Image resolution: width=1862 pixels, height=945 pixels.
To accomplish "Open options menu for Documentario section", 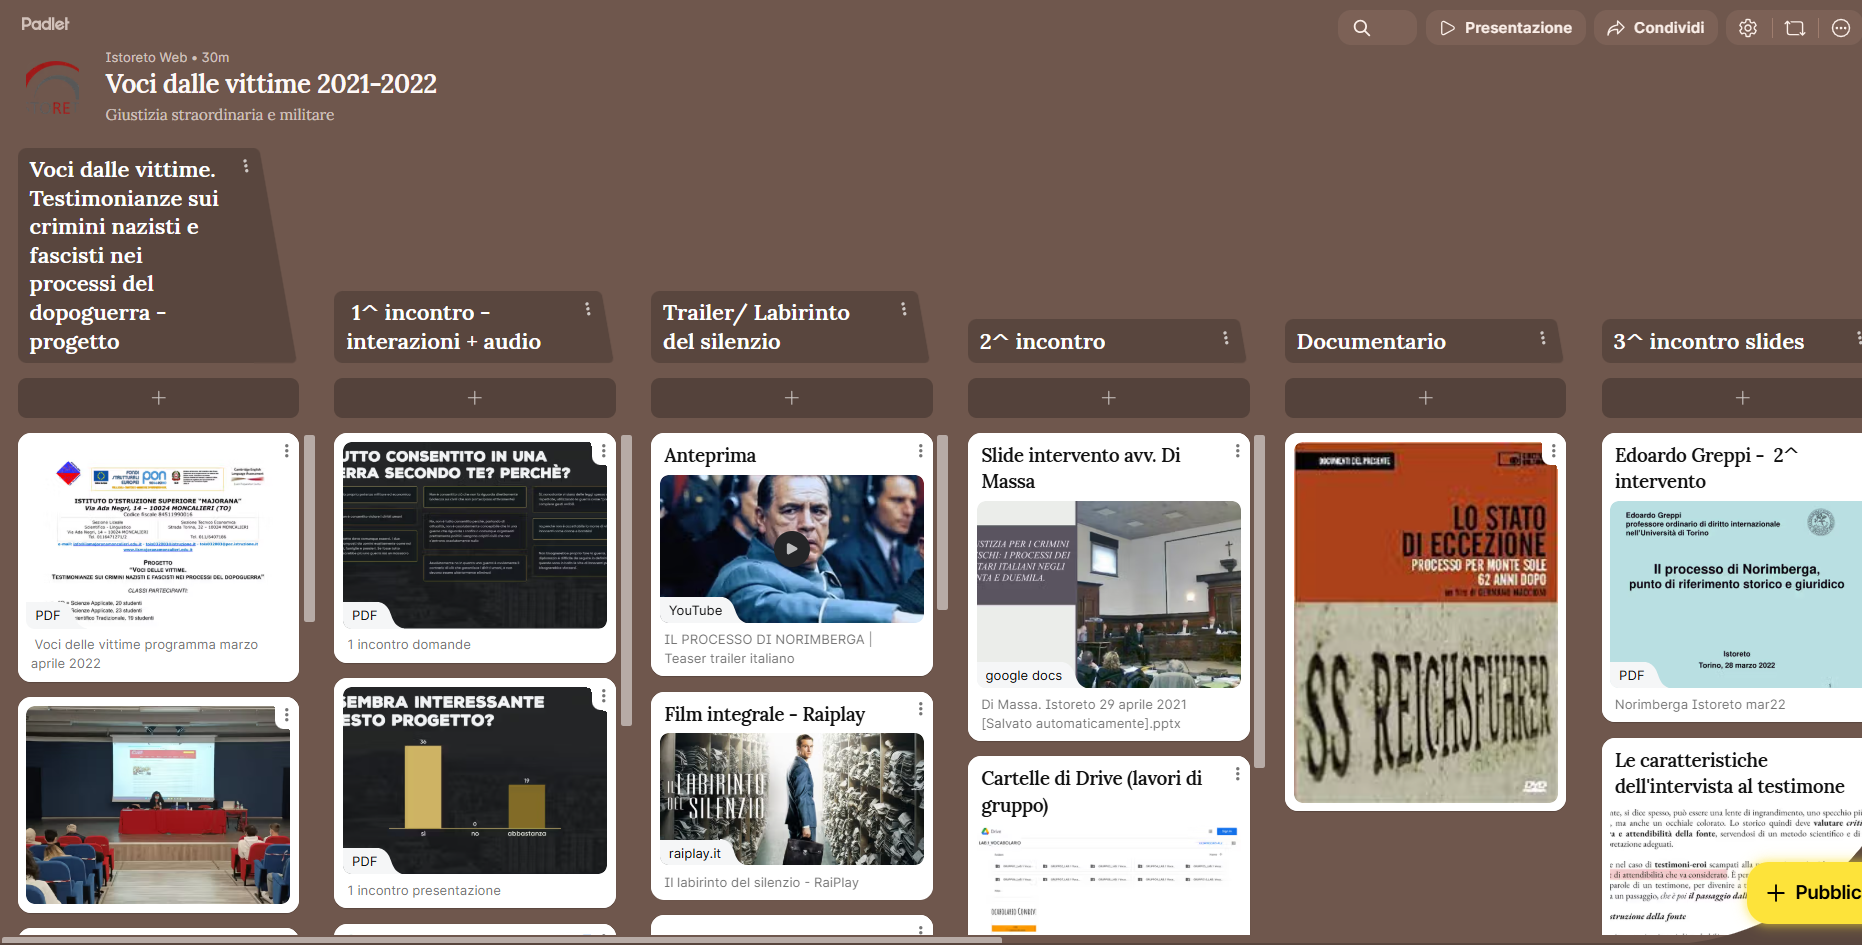I will (x=1543, y=339).
